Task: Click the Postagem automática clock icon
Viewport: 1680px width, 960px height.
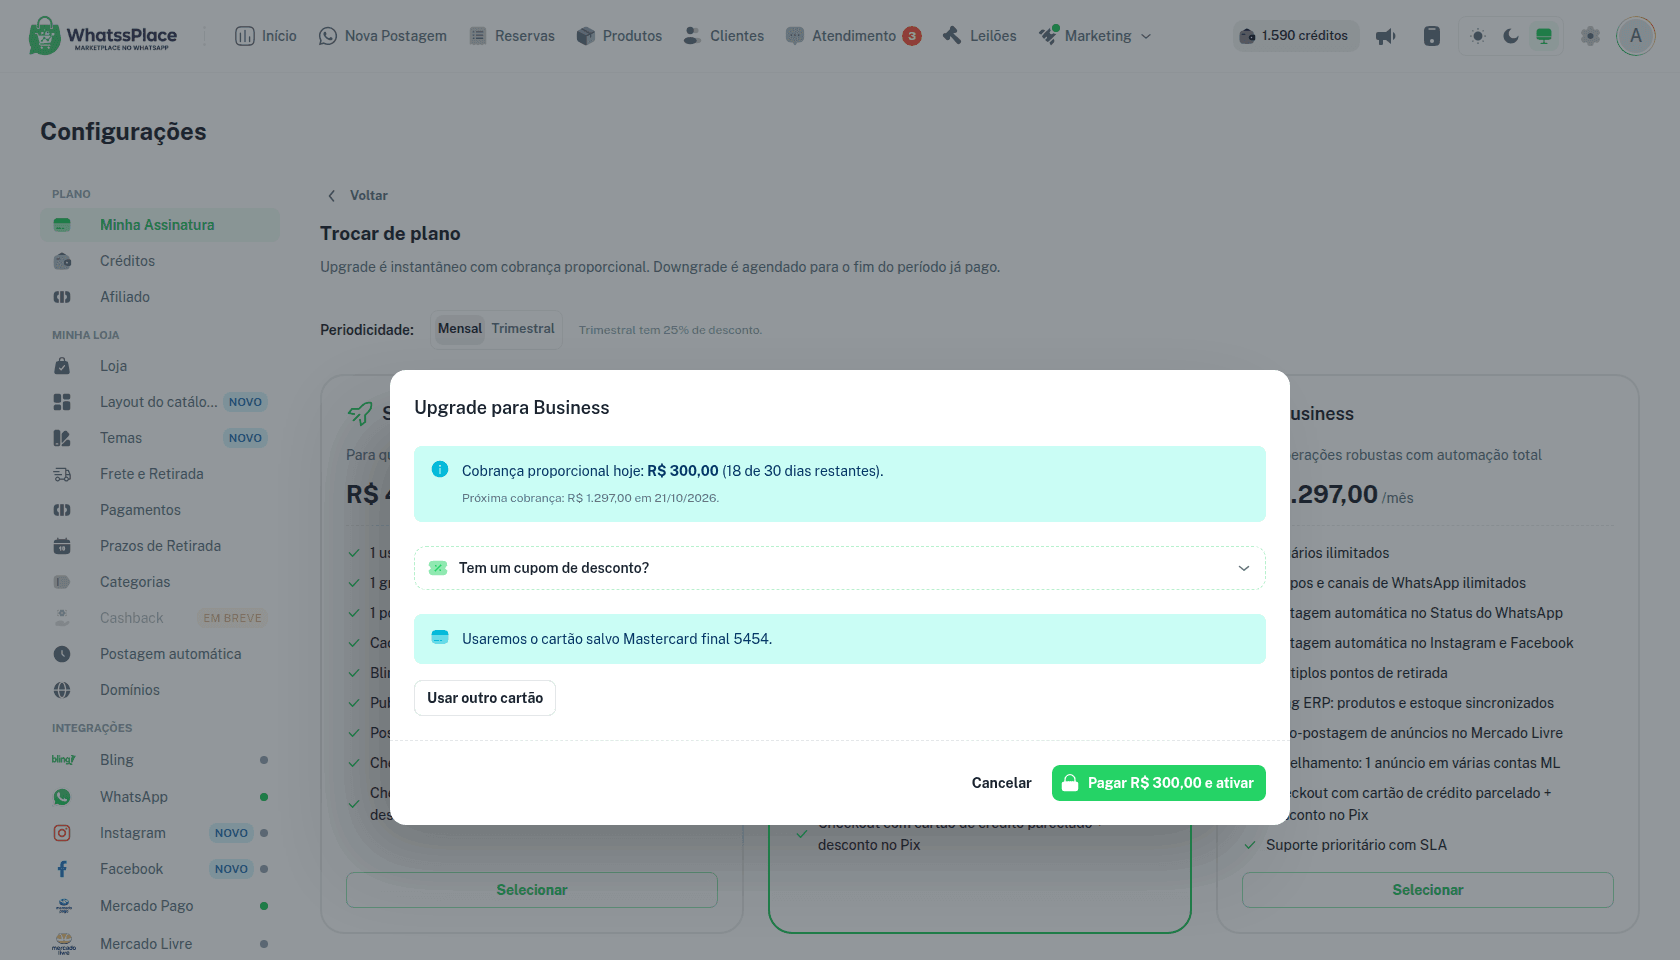Action: point(62,654)
